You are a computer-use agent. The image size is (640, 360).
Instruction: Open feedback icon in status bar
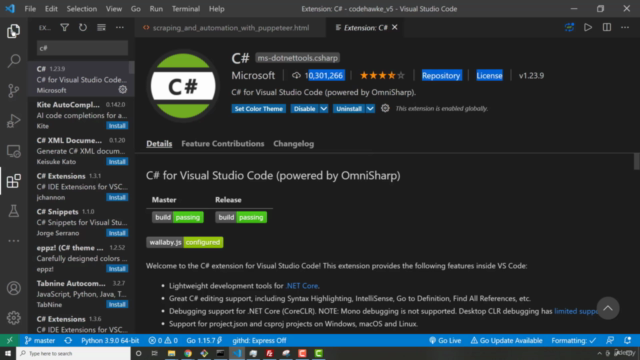tap(610, 340)
